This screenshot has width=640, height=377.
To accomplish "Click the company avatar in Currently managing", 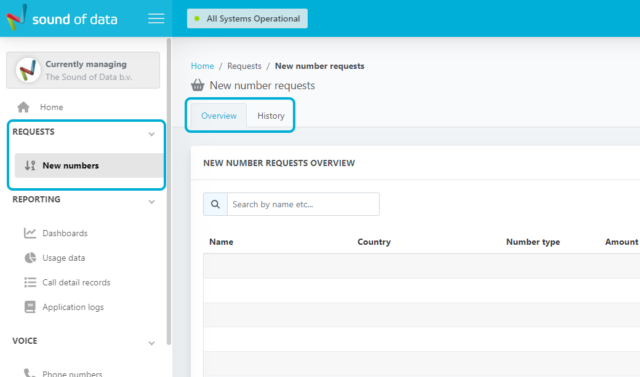I will point(28,70).
